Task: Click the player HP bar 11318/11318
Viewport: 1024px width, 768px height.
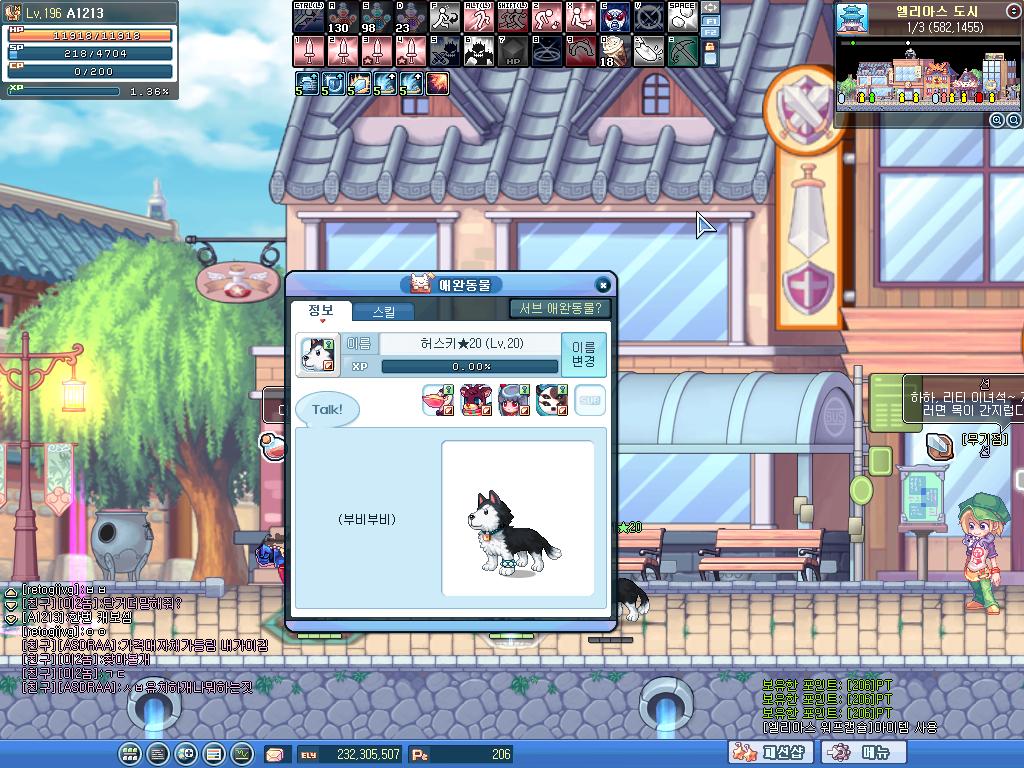Action: pos(90,35)
